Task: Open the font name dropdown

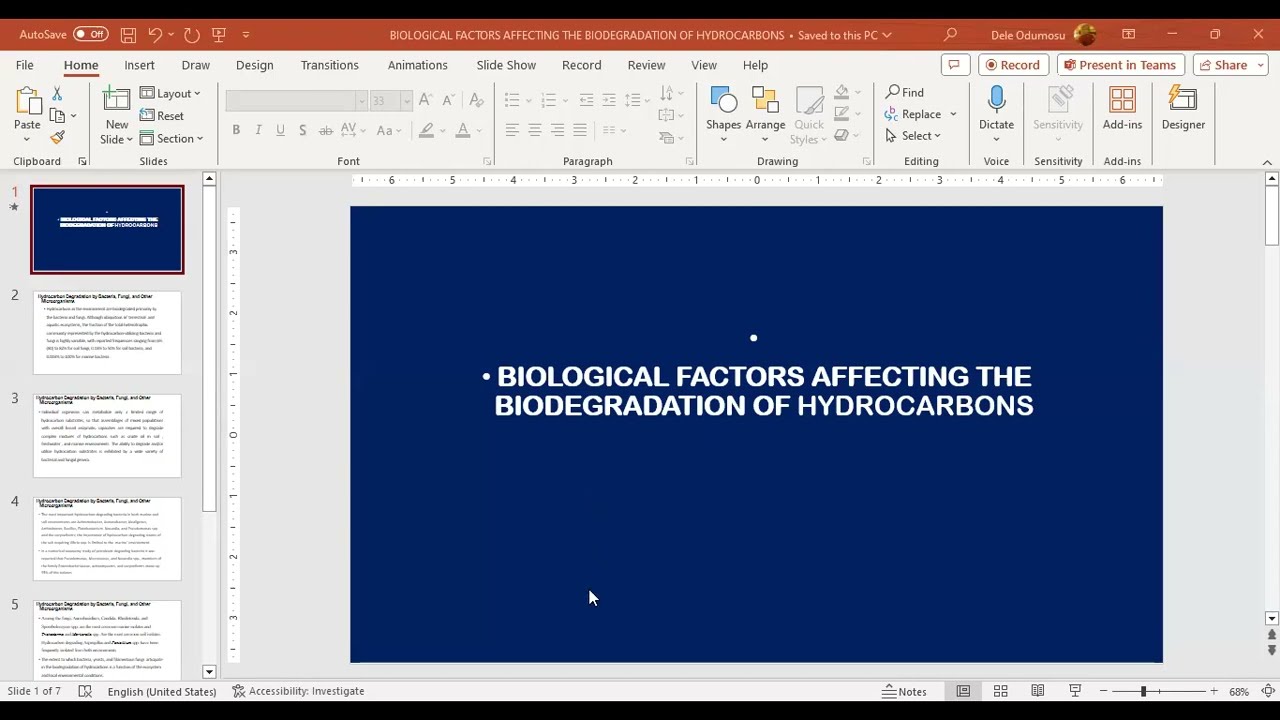Action: [x=361, y=101]
